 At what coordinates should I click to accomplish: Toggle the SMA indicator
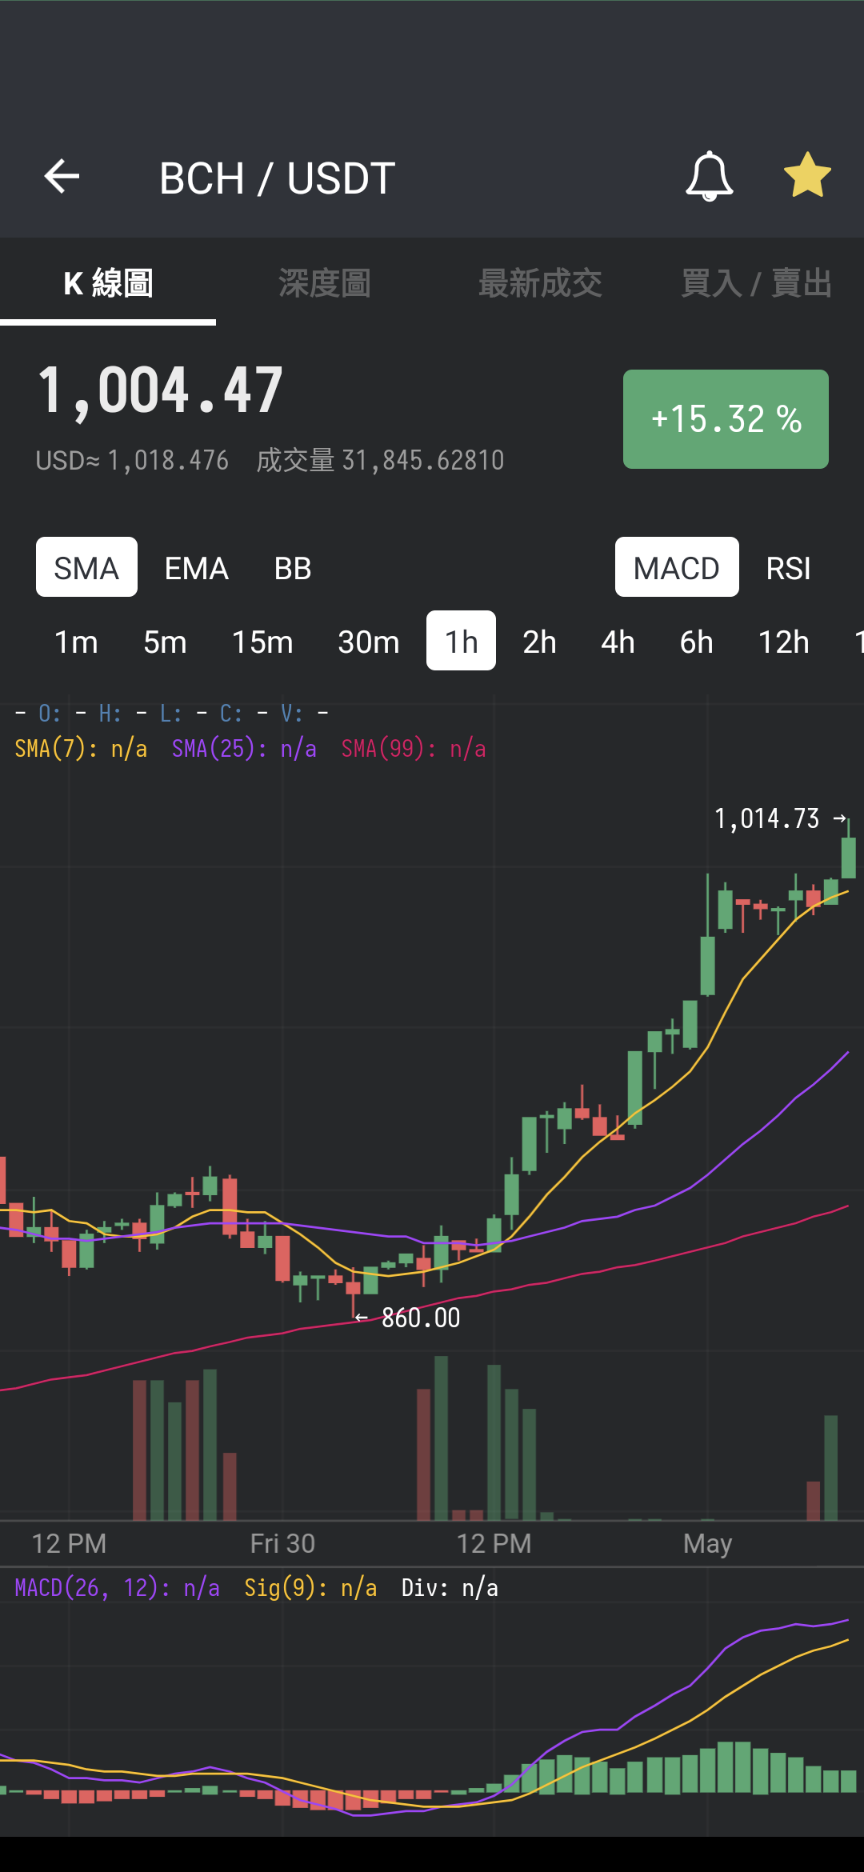(87, 568)
